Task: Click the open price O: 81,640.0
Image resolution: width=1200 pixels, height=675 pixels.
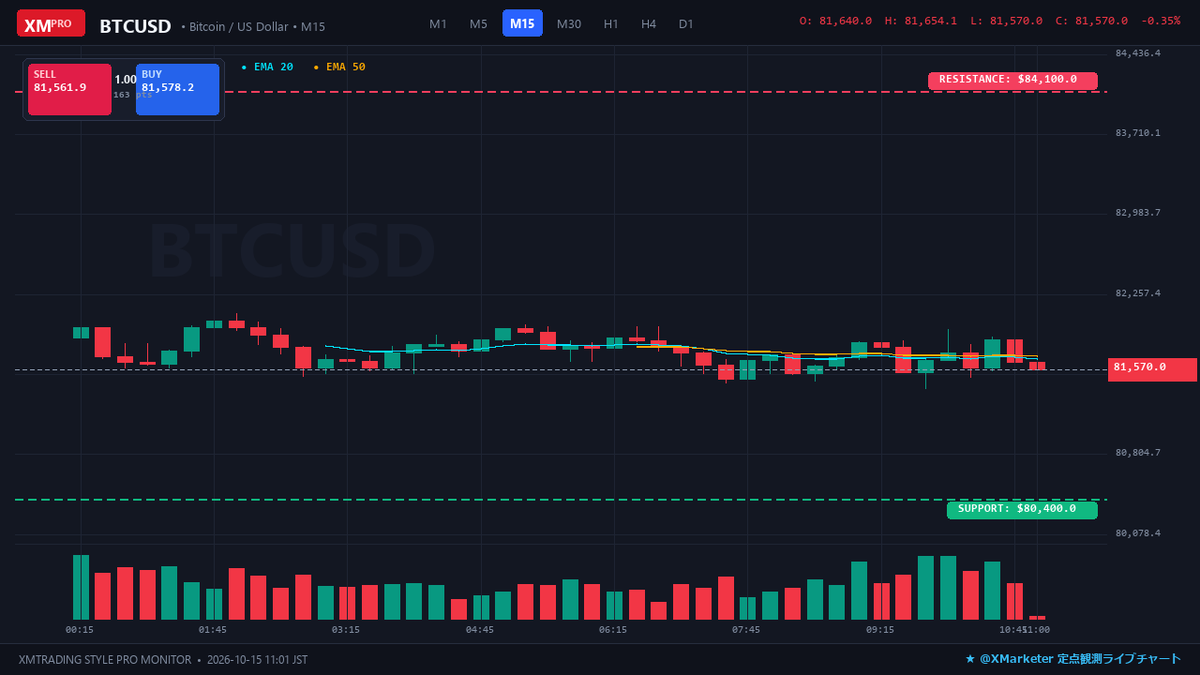Action: 836,21
